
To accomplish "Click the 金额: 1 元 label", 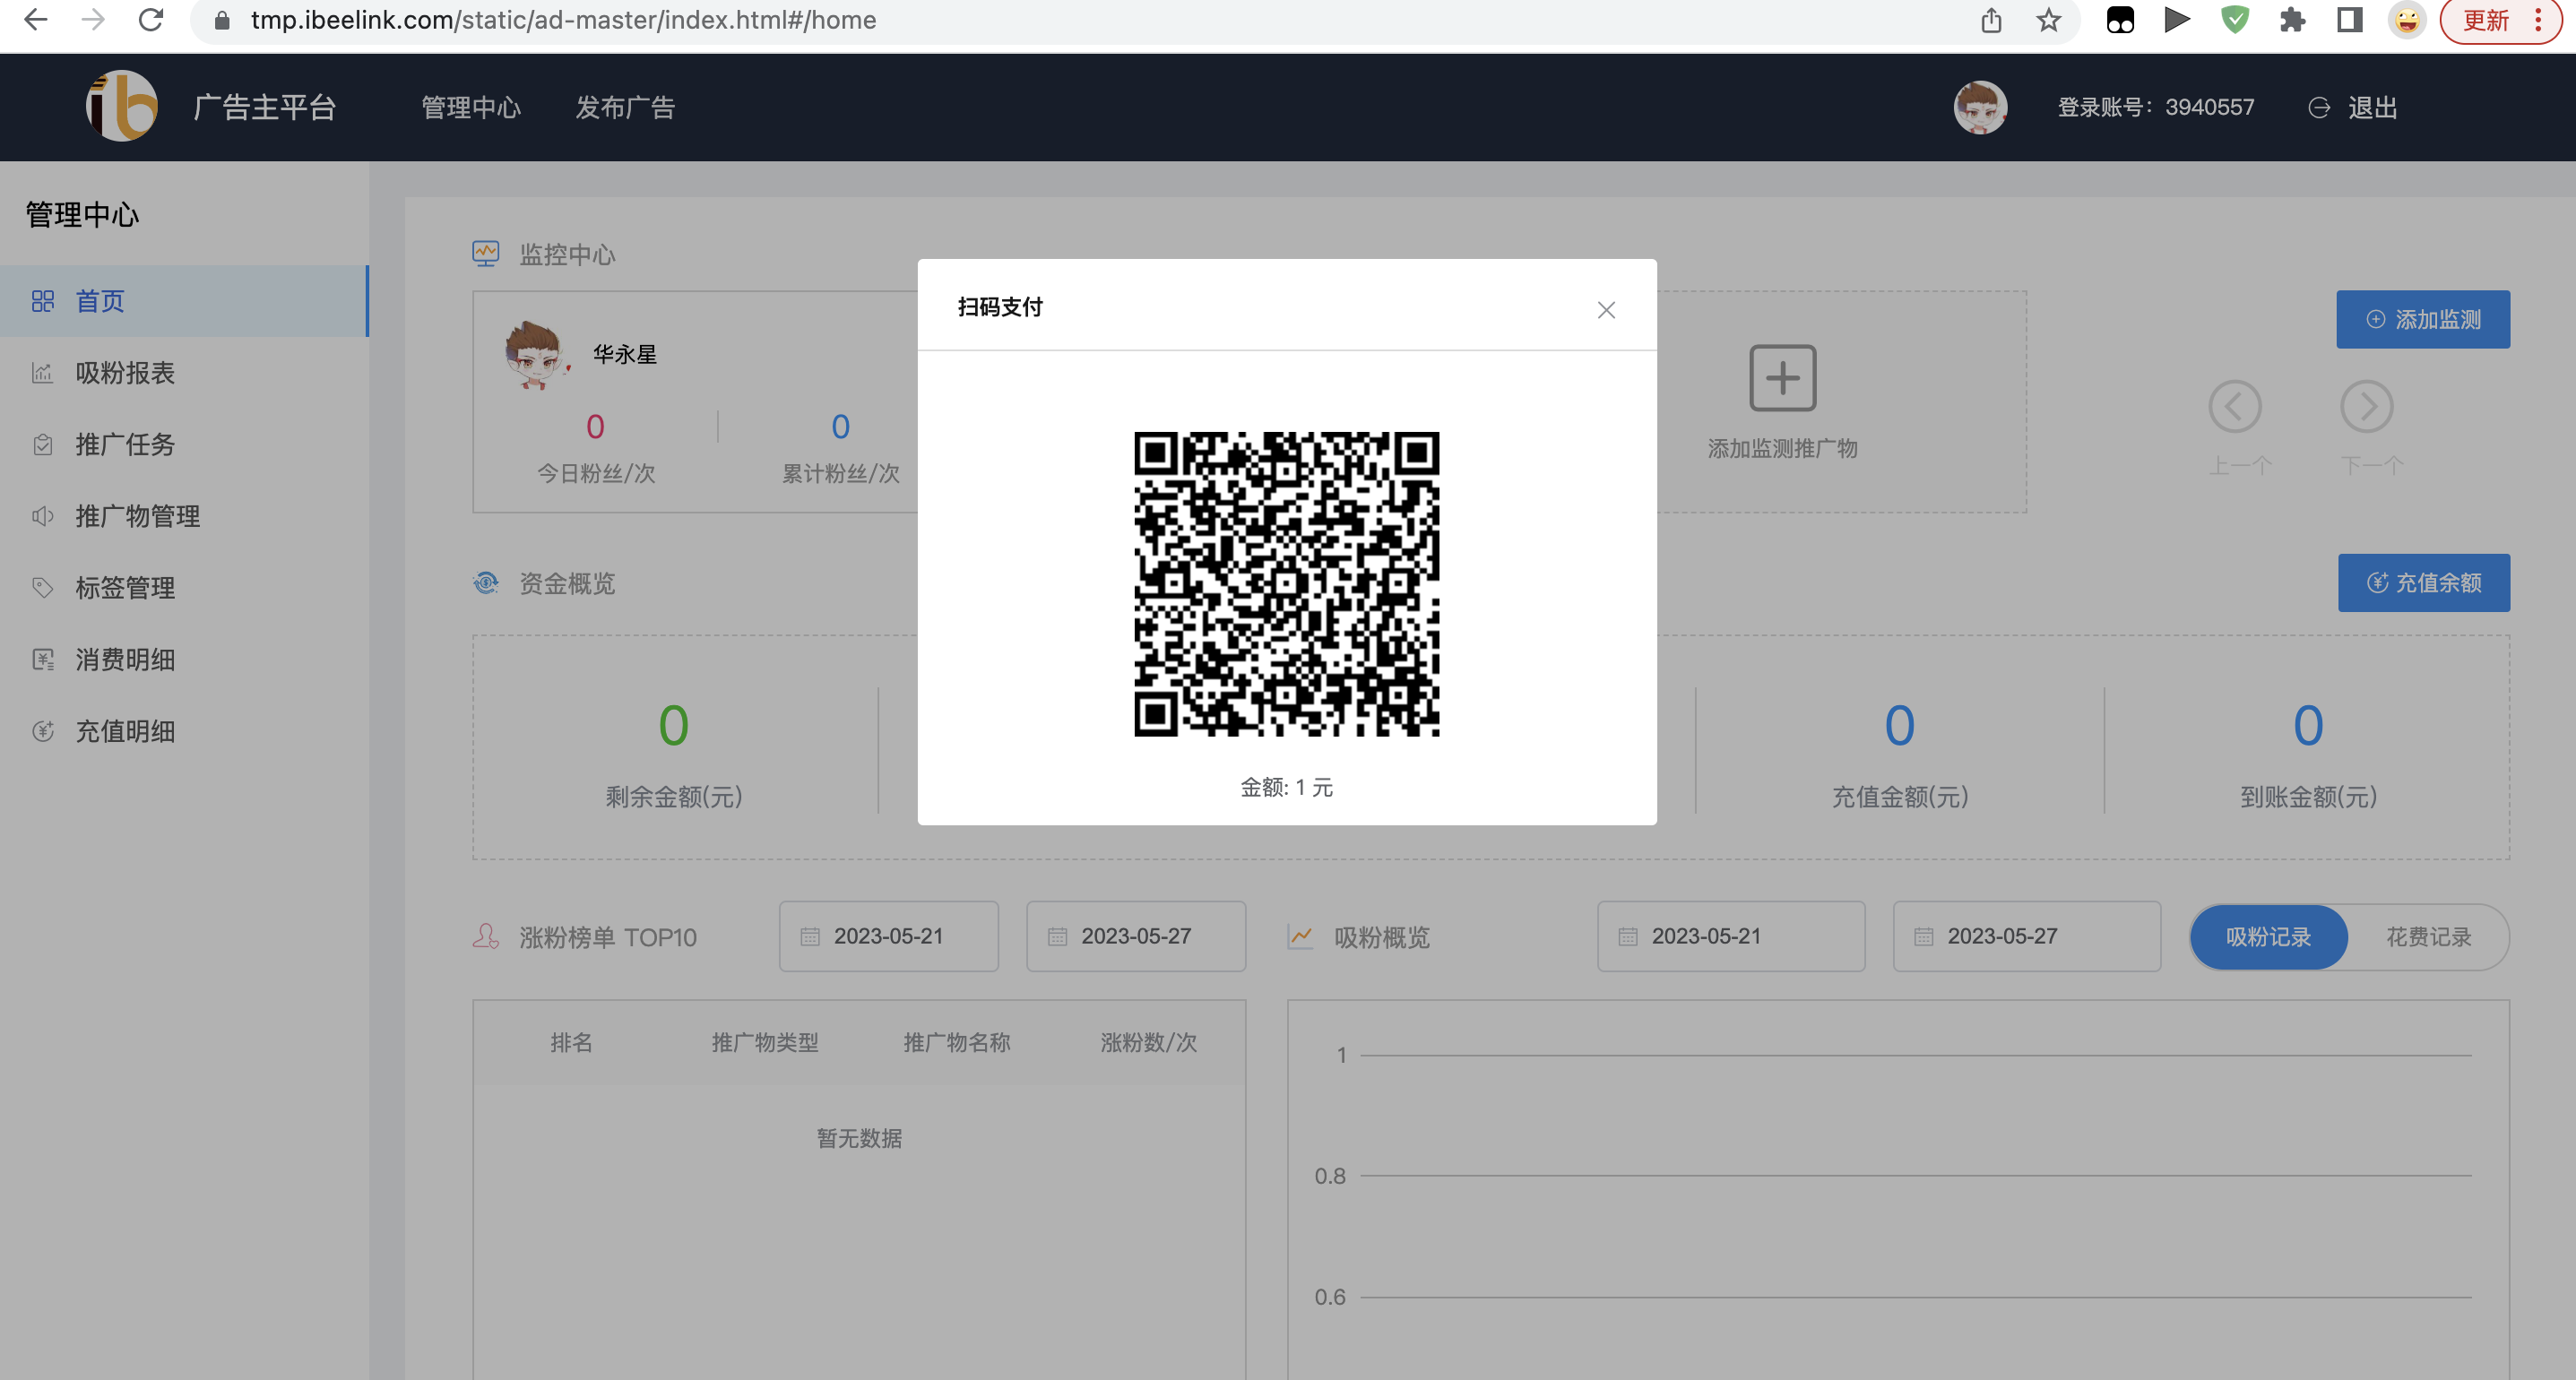I will click(1286, 787).
